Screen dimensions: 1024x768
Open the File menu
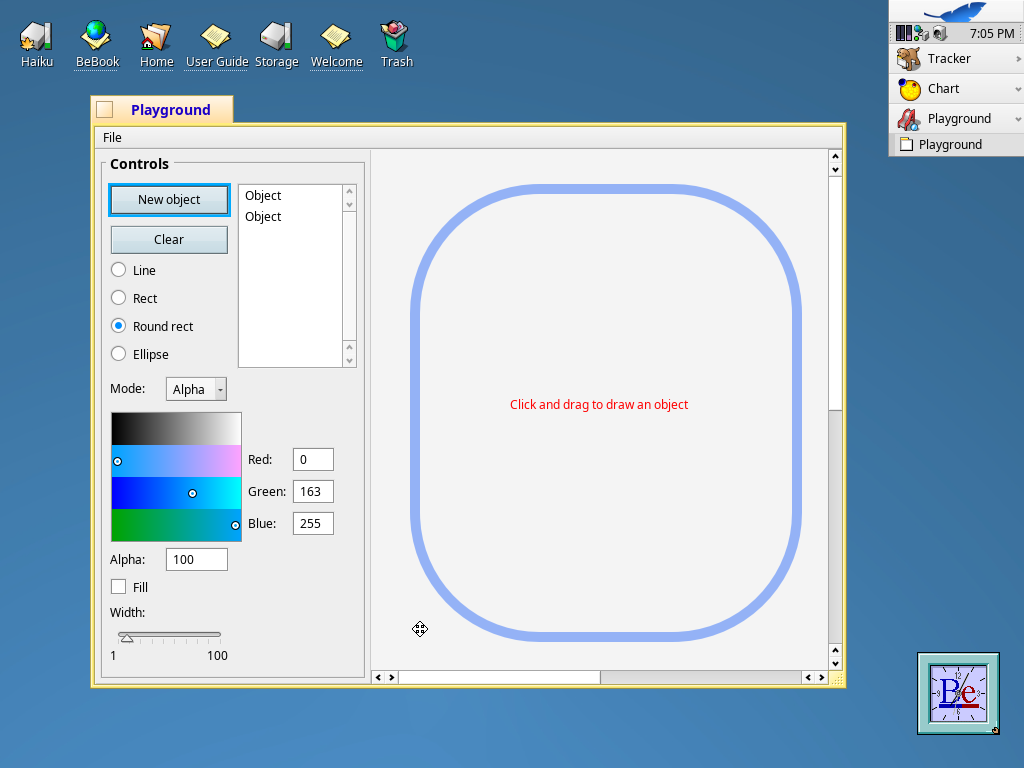point(112,137)
